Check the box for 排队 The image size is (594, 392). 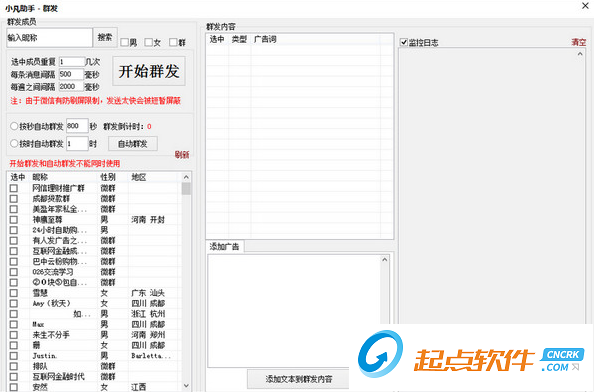coord(14,366)
